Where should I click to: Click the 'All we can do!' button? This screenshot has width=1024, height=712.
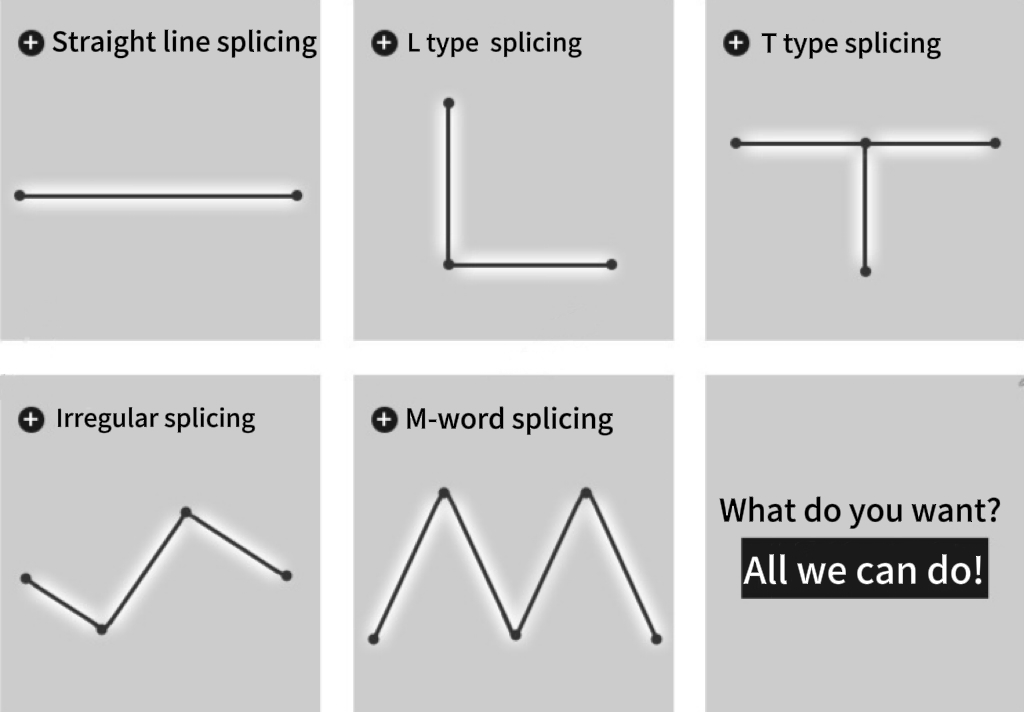click(864, 570)
